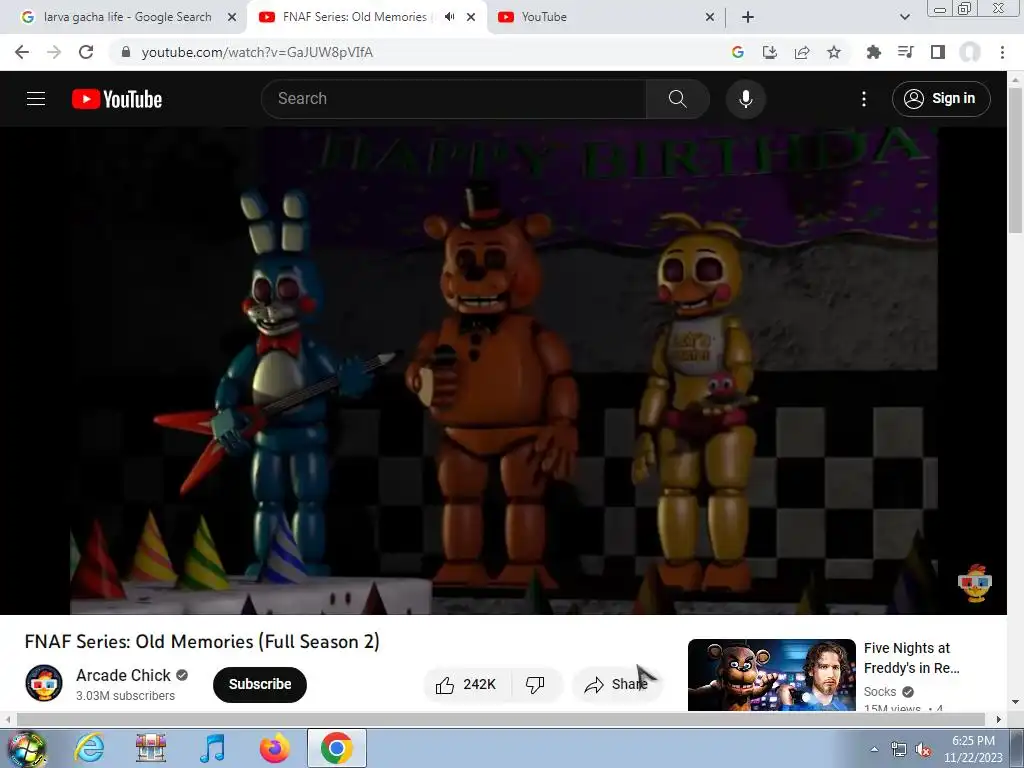Open Five Nights at Freddy's recommended thumbnail
Screen dimensions: 1024x768
point(771,674)
